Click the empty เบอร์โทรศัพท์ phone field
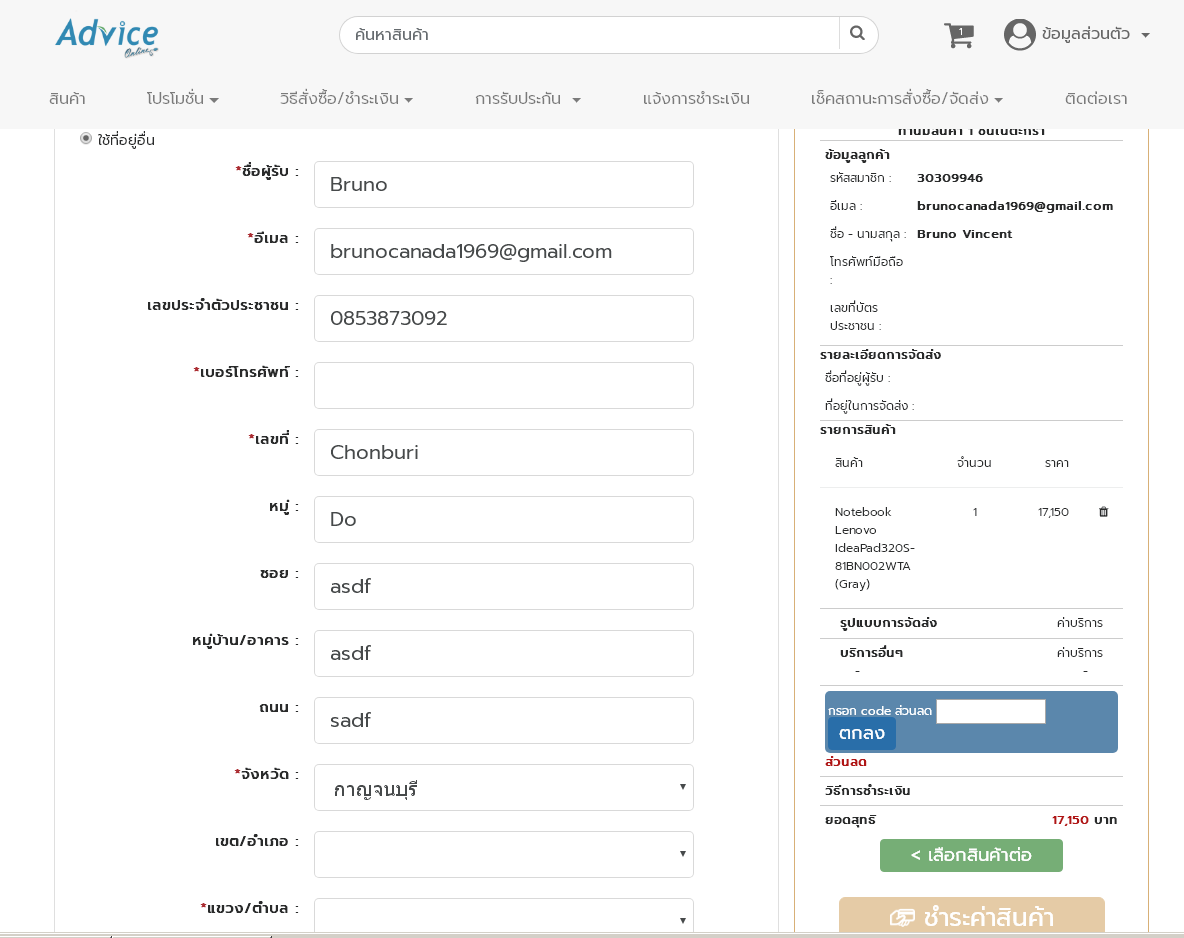Image resolution: width=1184 pixels, height=938 pixels. tap(504, 385)
